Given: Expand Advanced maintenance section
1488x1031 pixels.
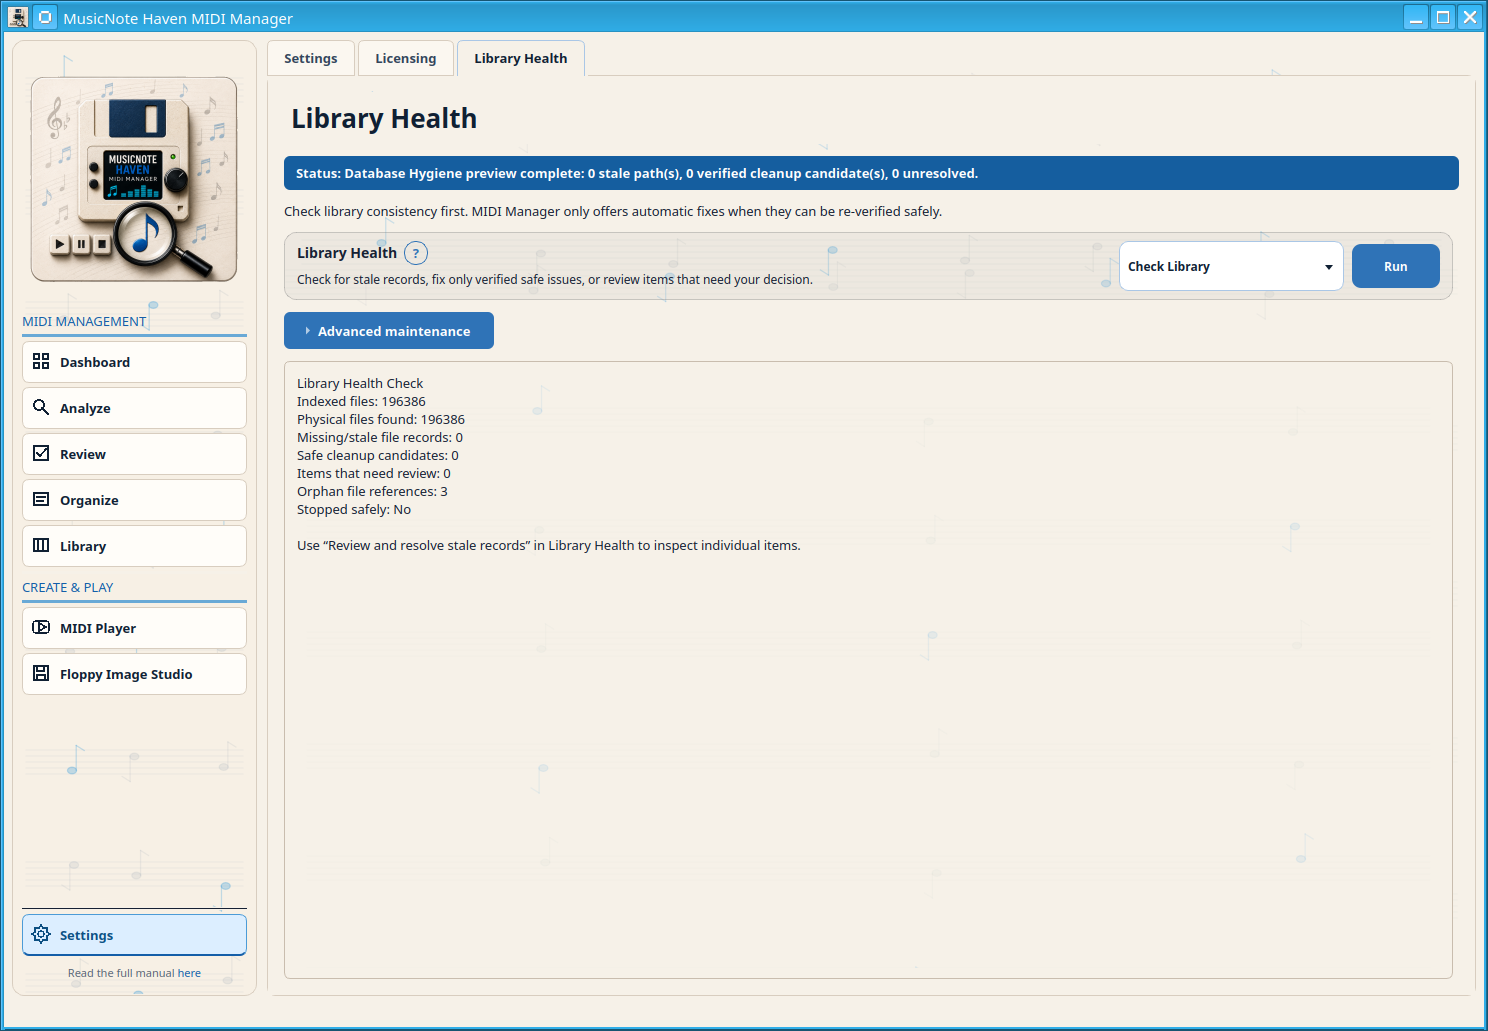Looking at the screenshot, I should click(389, 331).
